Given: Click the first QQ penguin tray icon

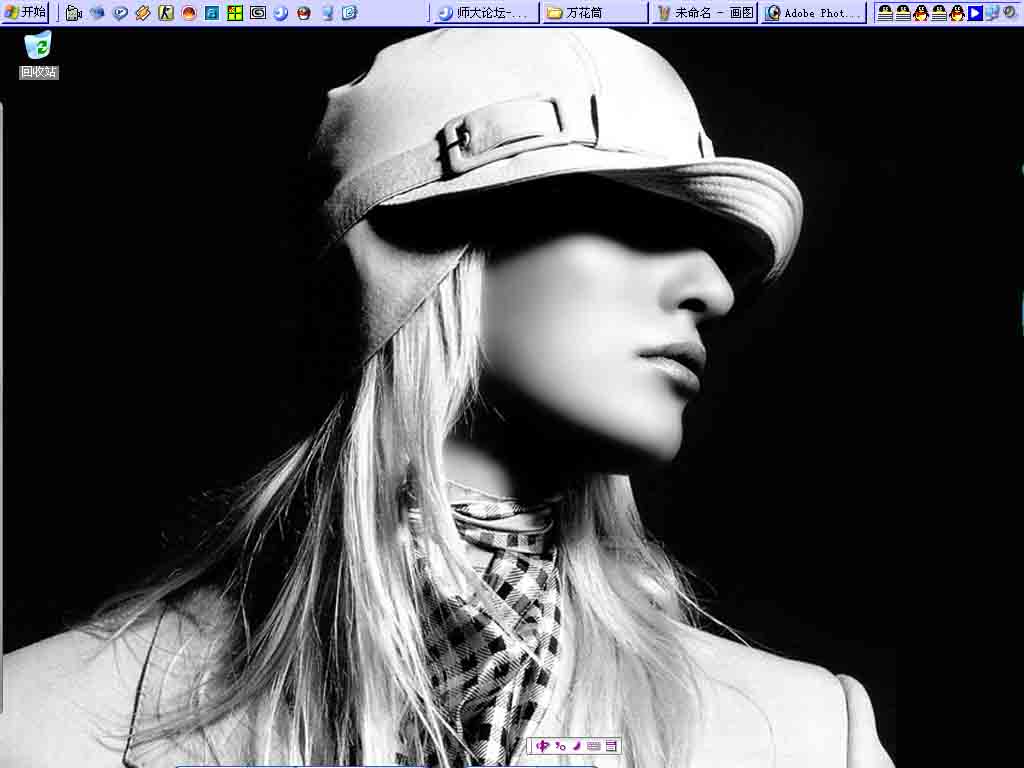Looking at the screenshot, I should pos(885,13).
